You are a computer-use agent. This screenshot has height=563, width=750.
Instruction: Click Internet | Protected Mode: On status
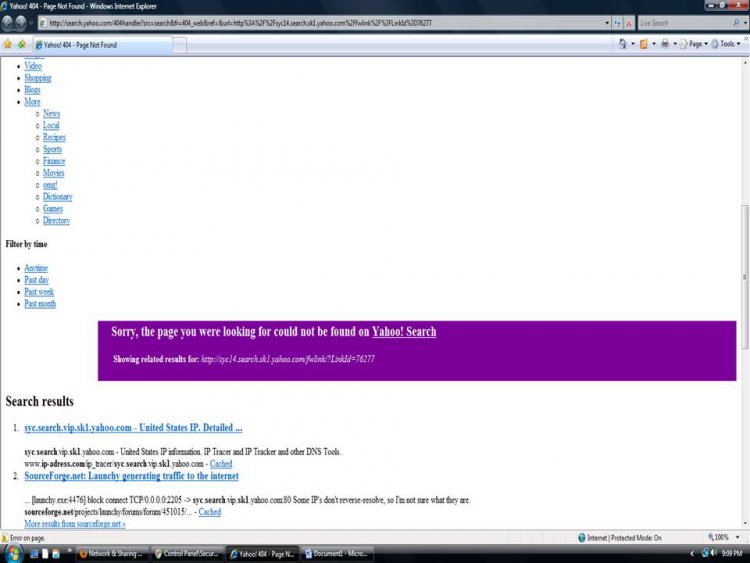pyautogui.click(x=619, y=538)
